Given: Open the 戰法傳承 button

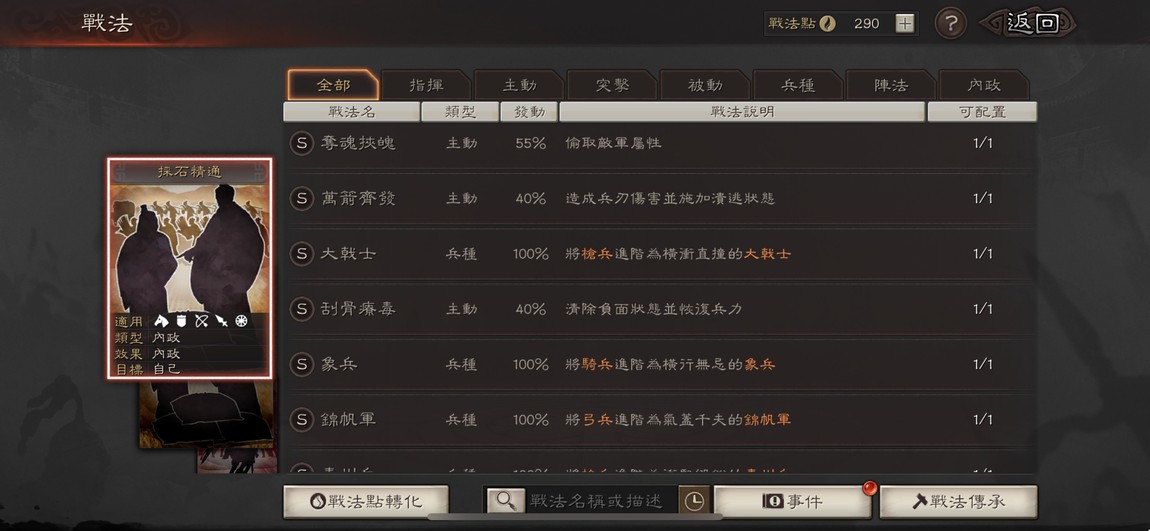Looking at the screenshot, I should click(x=959, y=502).
